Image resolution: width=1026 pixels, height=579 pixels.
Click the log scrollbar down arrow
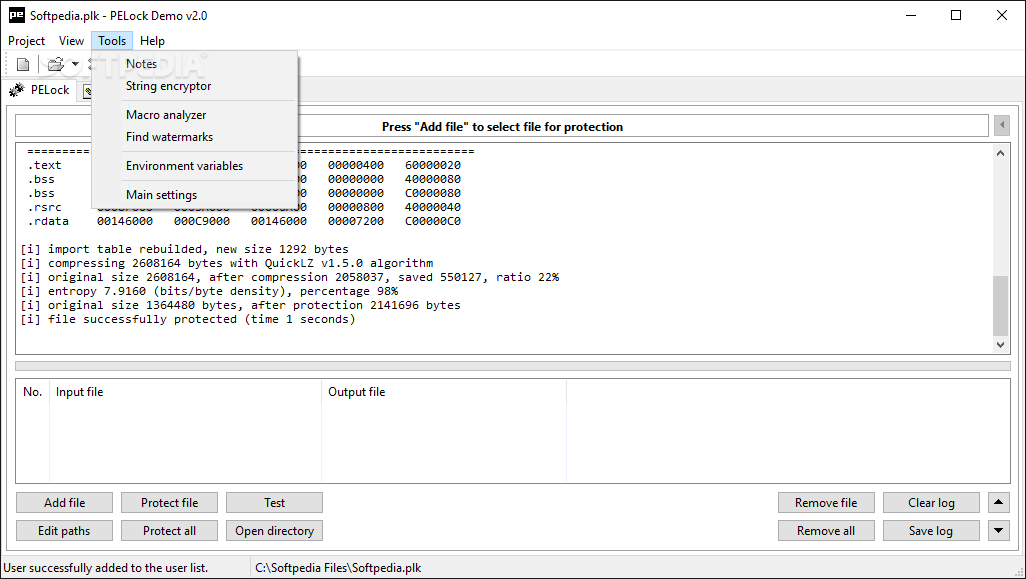[x=1000, y=345]
